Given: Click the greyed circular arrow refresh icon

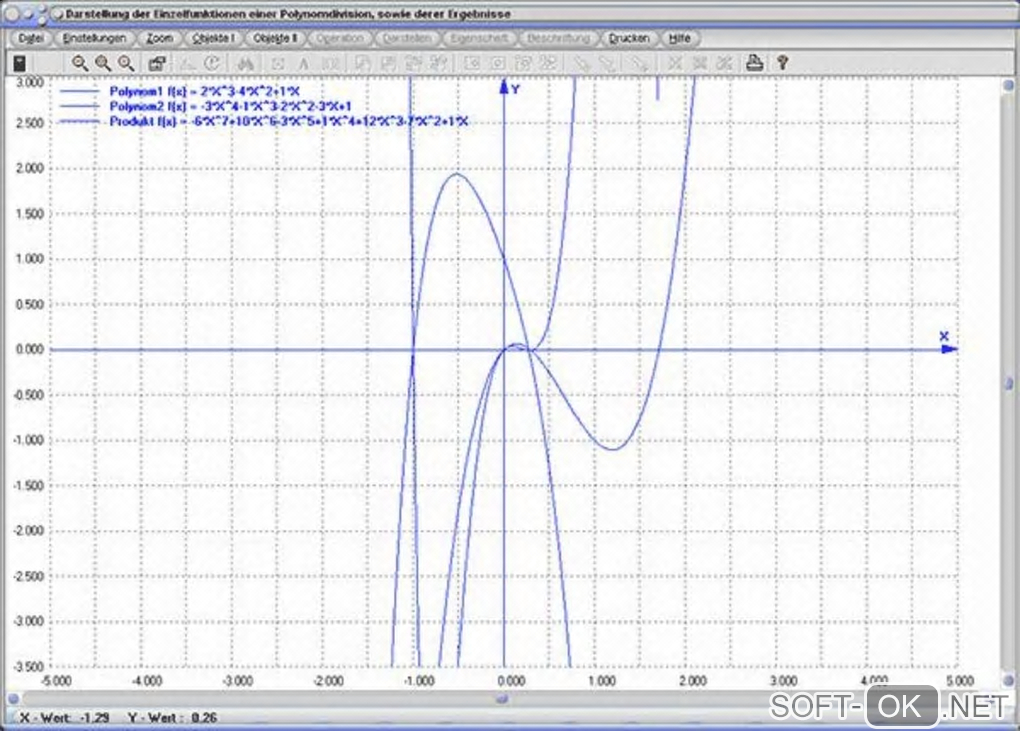Looking at the screenshot, I should [x=212, y=63].
